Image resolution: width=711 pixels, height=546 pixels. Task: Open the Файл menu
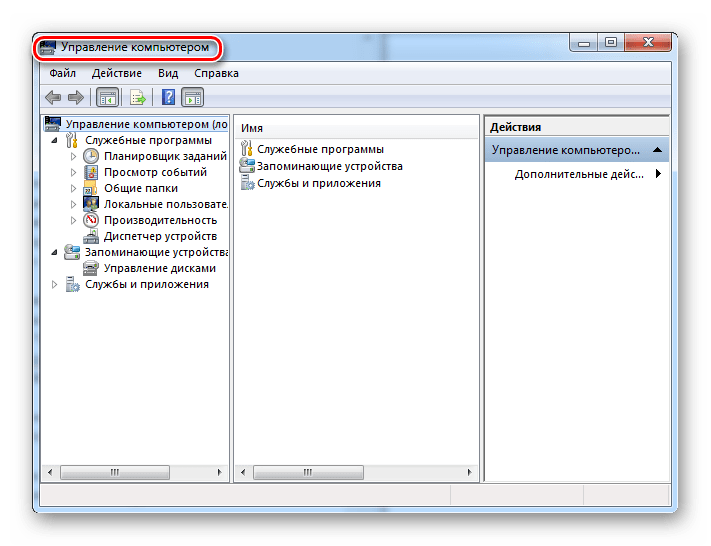[x=63, y=73]
